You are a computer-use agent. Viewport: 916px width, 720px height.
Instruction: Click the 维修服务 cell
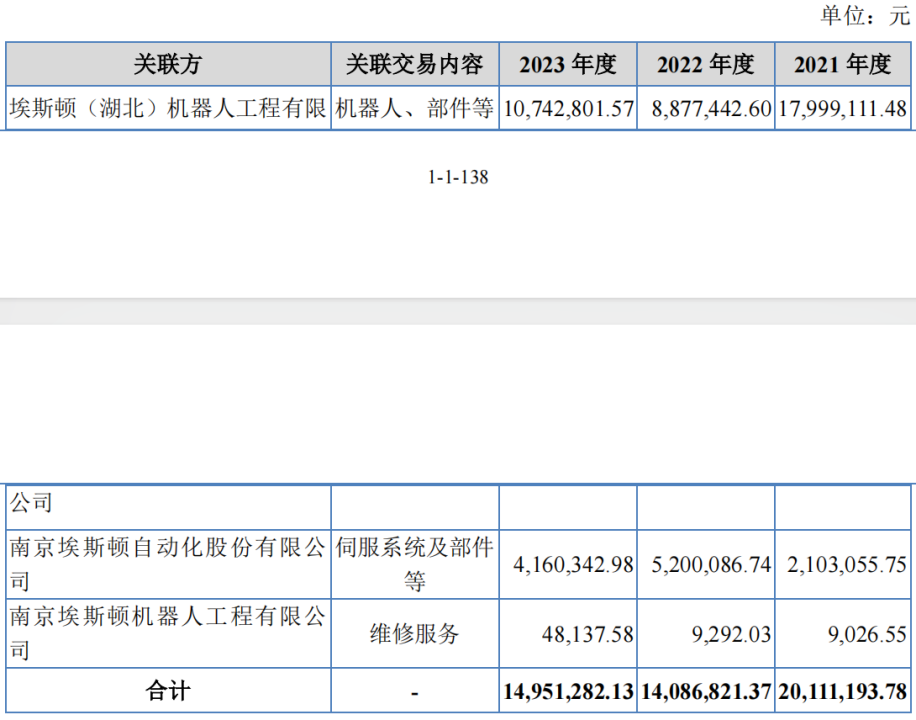point(415,633)
